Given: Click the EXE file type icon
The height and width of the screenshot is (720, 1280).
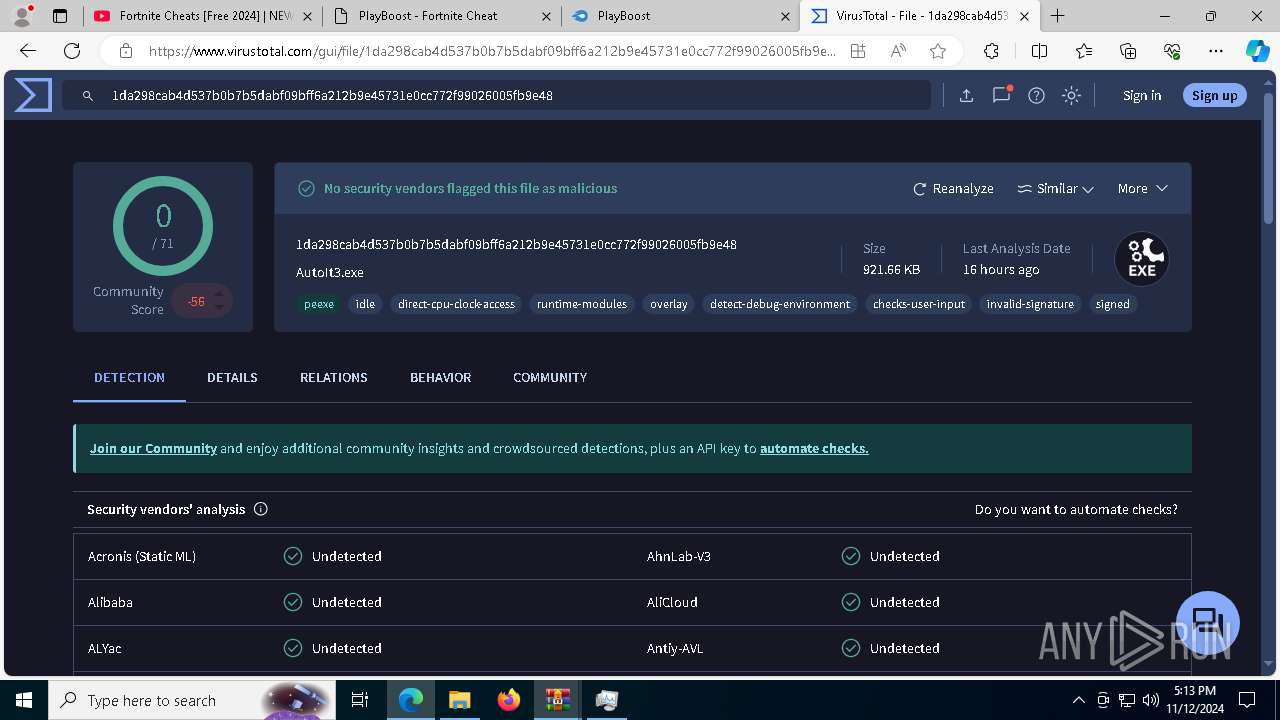Looking at the screenshot, I should click(1142, 259).
